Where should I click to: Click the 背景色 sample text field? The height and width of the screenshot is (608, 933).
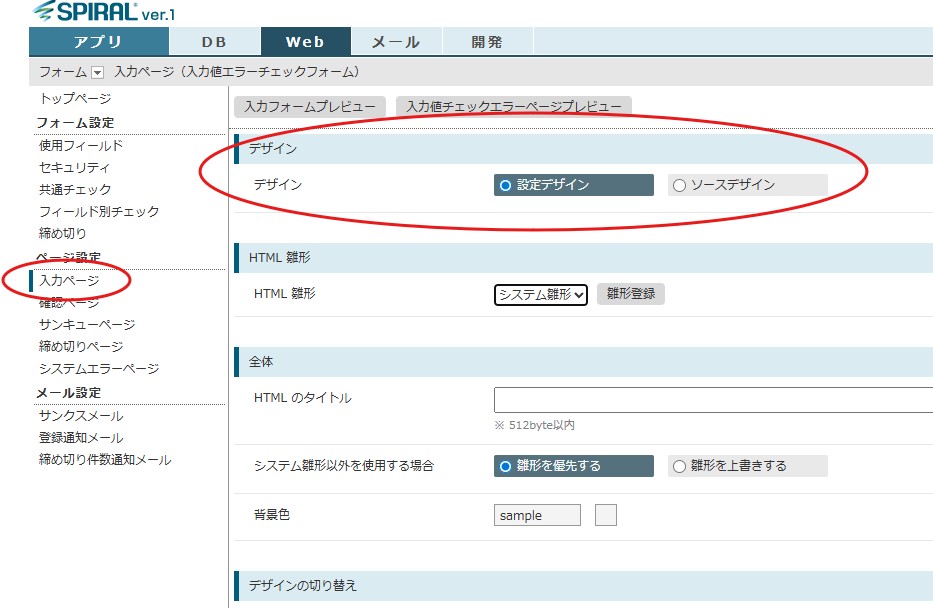(x=537, y=515)
